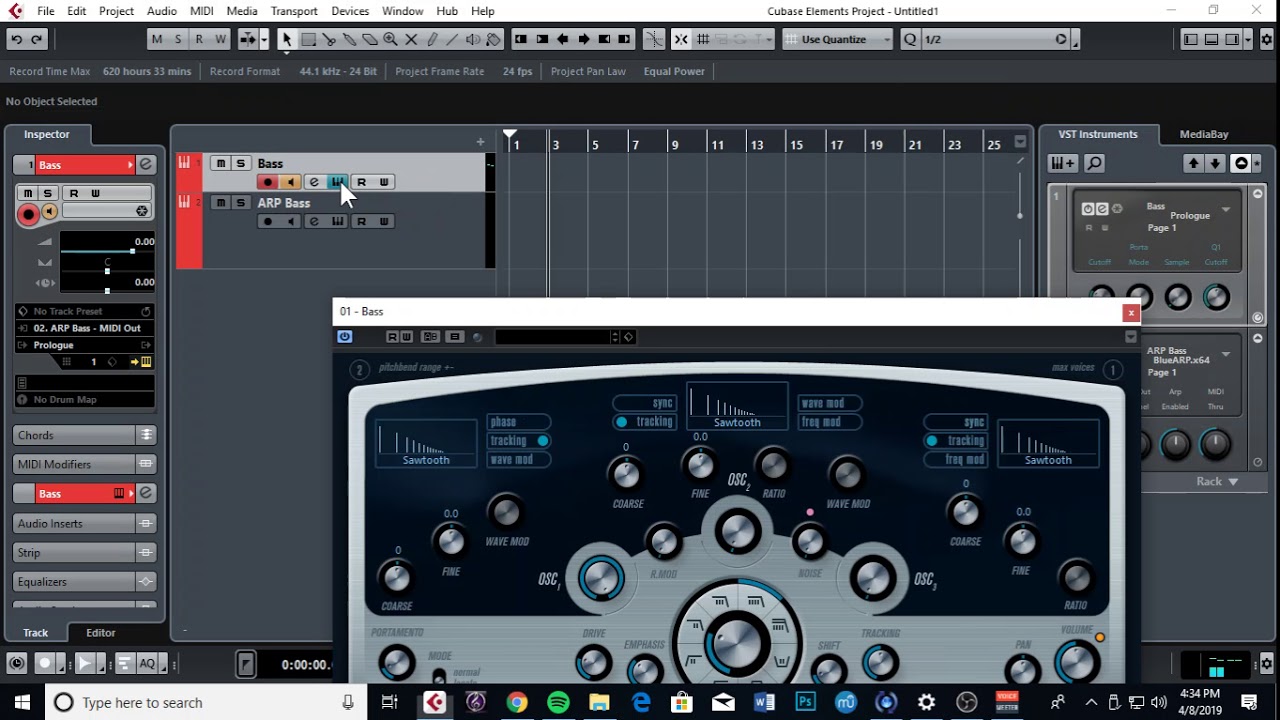Select the Split scissors tool
Screen dimensions: 1280x720
tap(329, 39)
